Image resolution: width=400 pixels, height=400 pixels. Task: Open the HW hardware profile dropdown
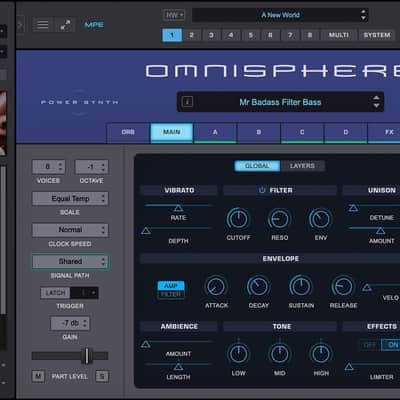(174, 15)
